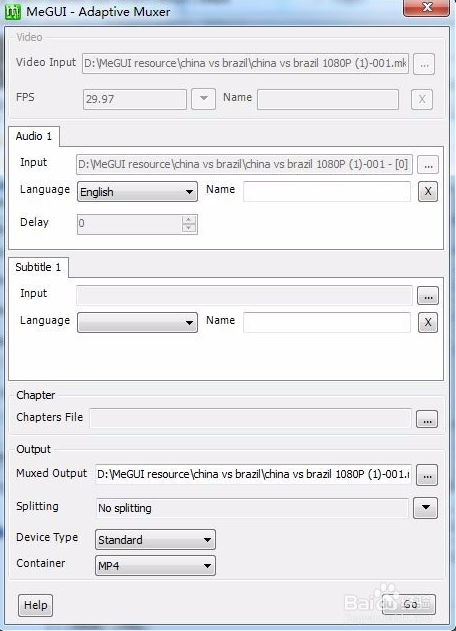Browse for the Video Input file
Screen dimensions: 456x631
tap(424, 64)
